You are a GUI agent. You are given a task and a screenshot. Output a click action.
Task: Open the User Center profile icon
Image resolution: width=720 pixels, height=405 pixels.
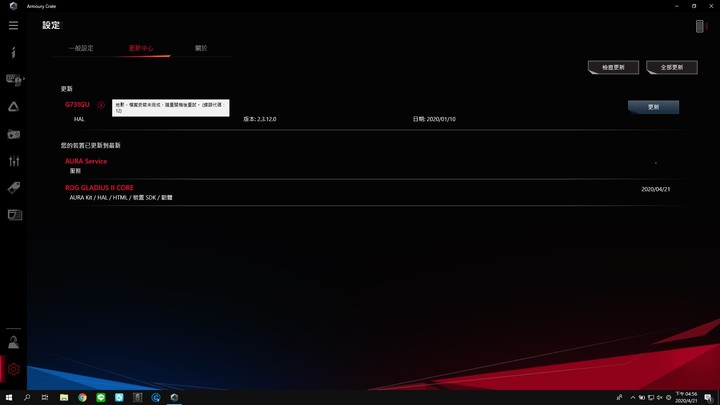coord(13,342)
